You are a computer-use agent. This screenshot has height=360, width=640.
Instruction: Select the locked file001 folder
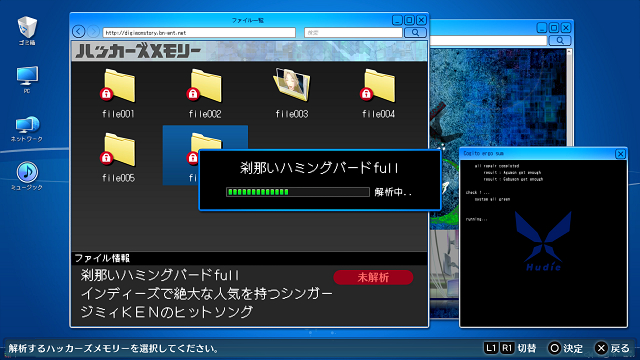click(118, 94)
